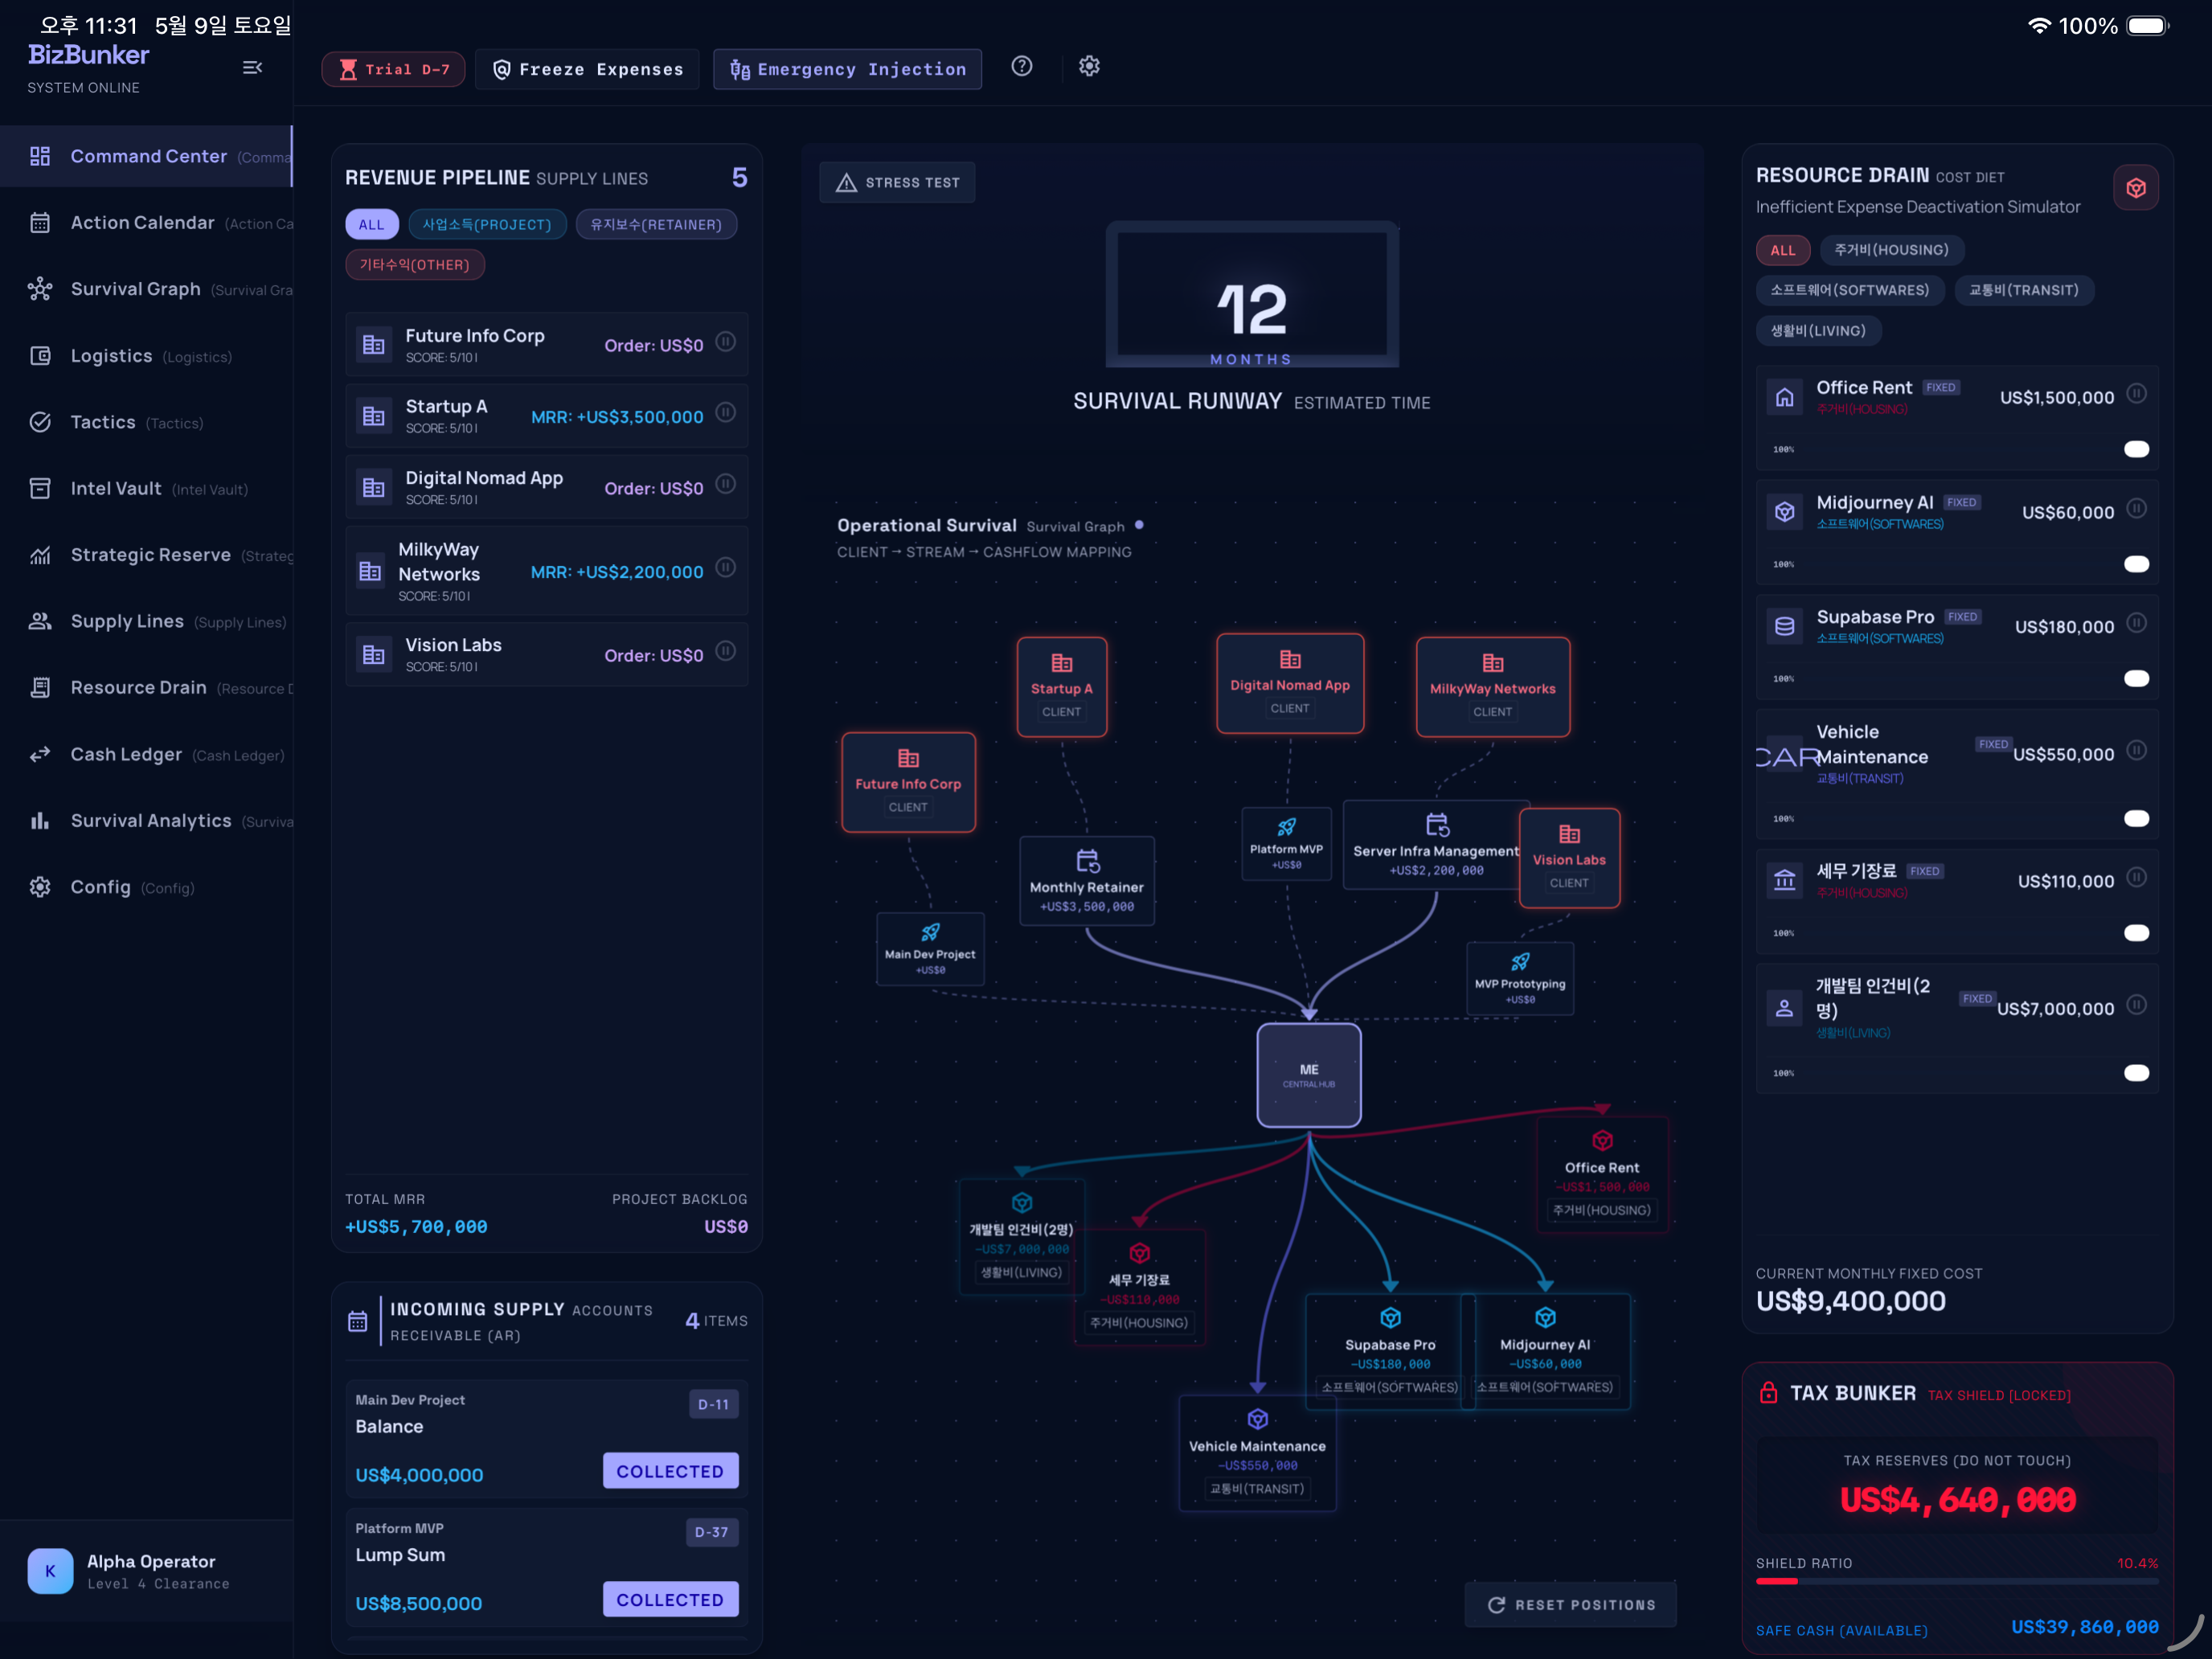Click the person icon on the 개발팀 인건비 expense row

tap(1784, 1008)
